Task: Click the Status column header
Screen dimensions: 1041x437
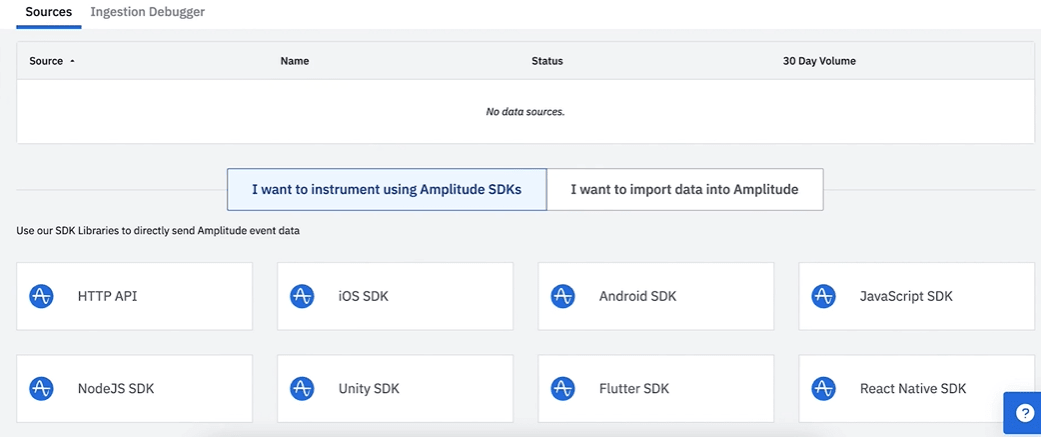Action: pyautogui.click(x=547, y=61)
